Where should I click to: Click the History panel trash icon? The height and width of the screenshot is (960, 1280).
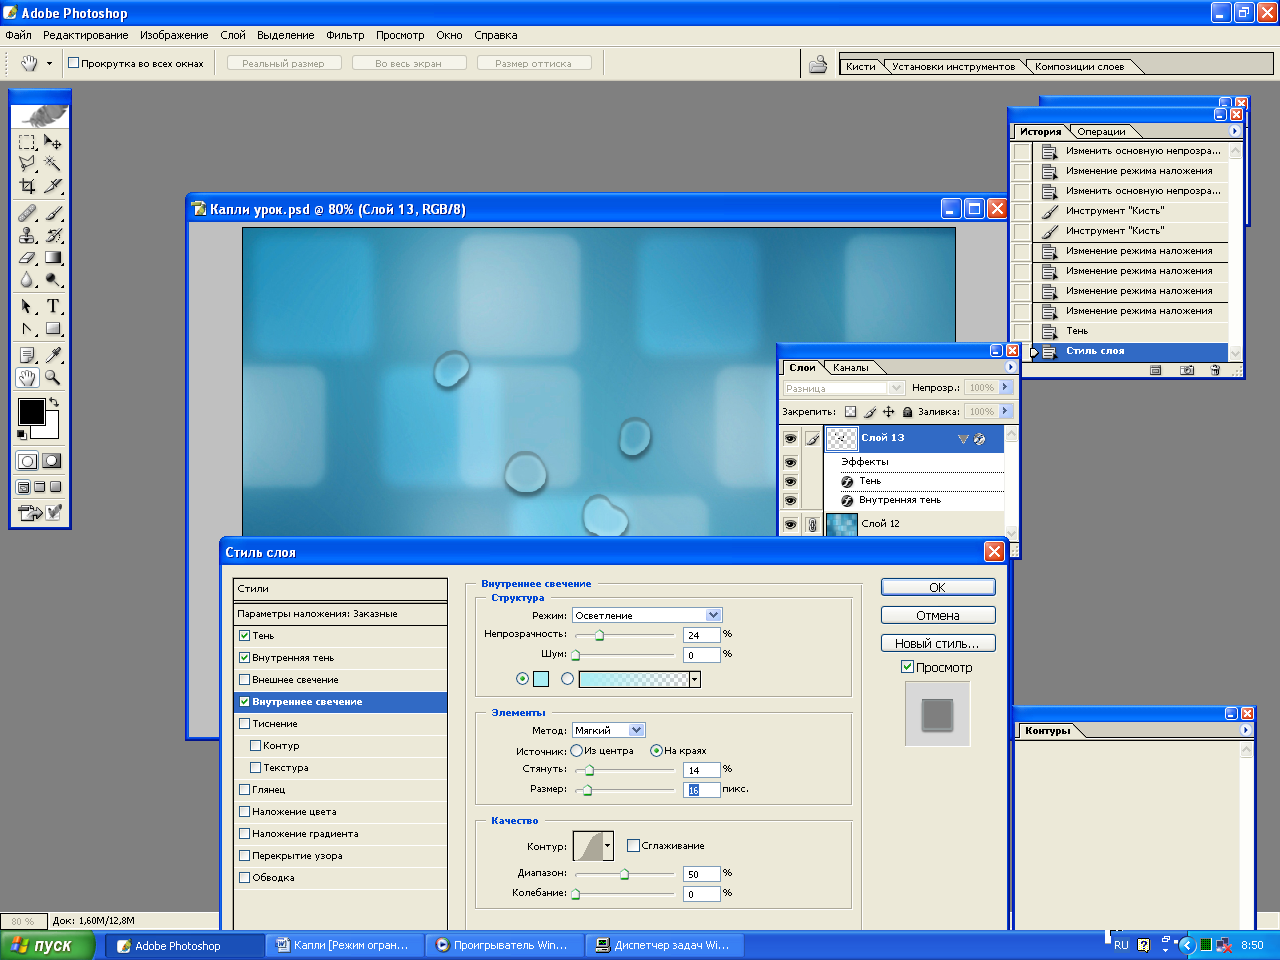pos(1215,370)
